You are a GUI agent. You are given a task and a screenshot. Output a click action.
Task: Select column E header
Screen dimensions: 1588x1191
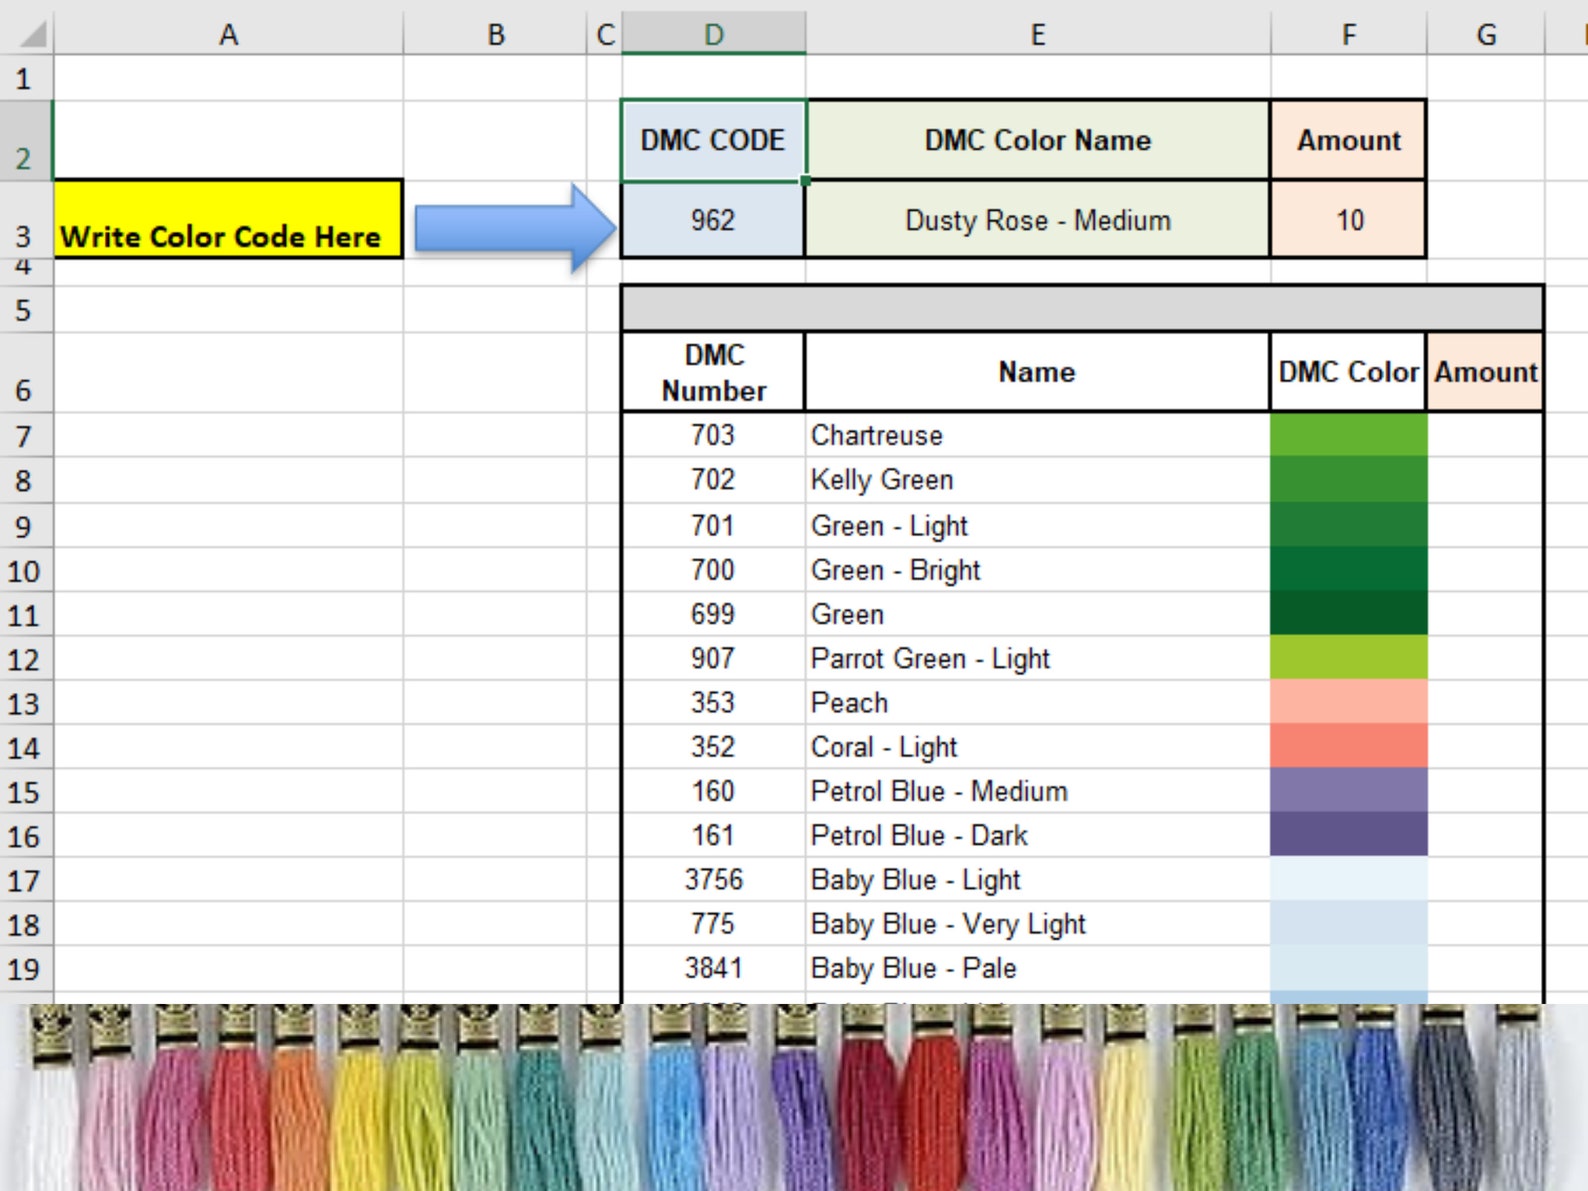[x=1038, y=35]
